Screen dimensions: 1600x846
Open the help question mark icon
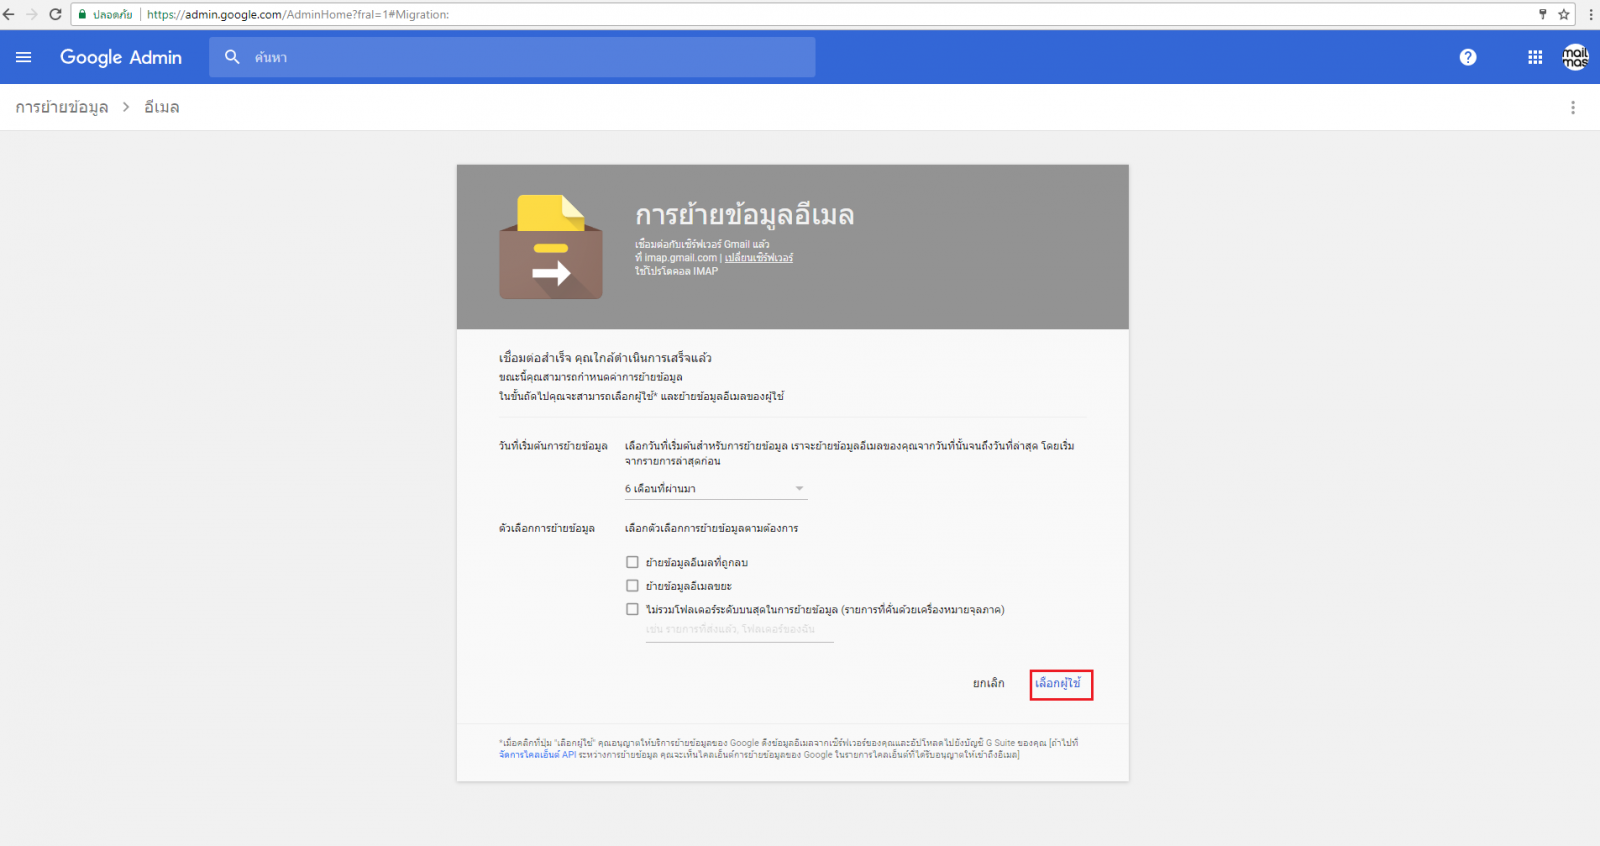tap(1468, 57)
